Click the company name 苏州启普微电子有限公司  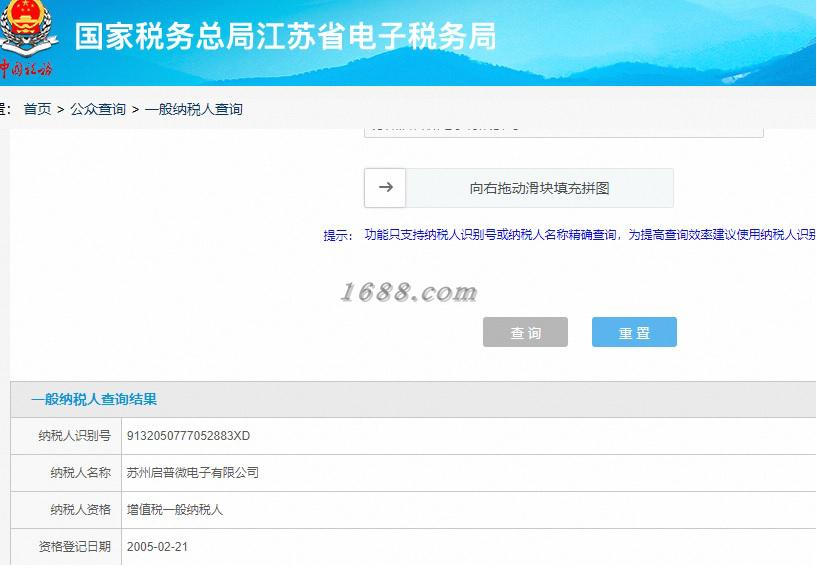(193, 473)
